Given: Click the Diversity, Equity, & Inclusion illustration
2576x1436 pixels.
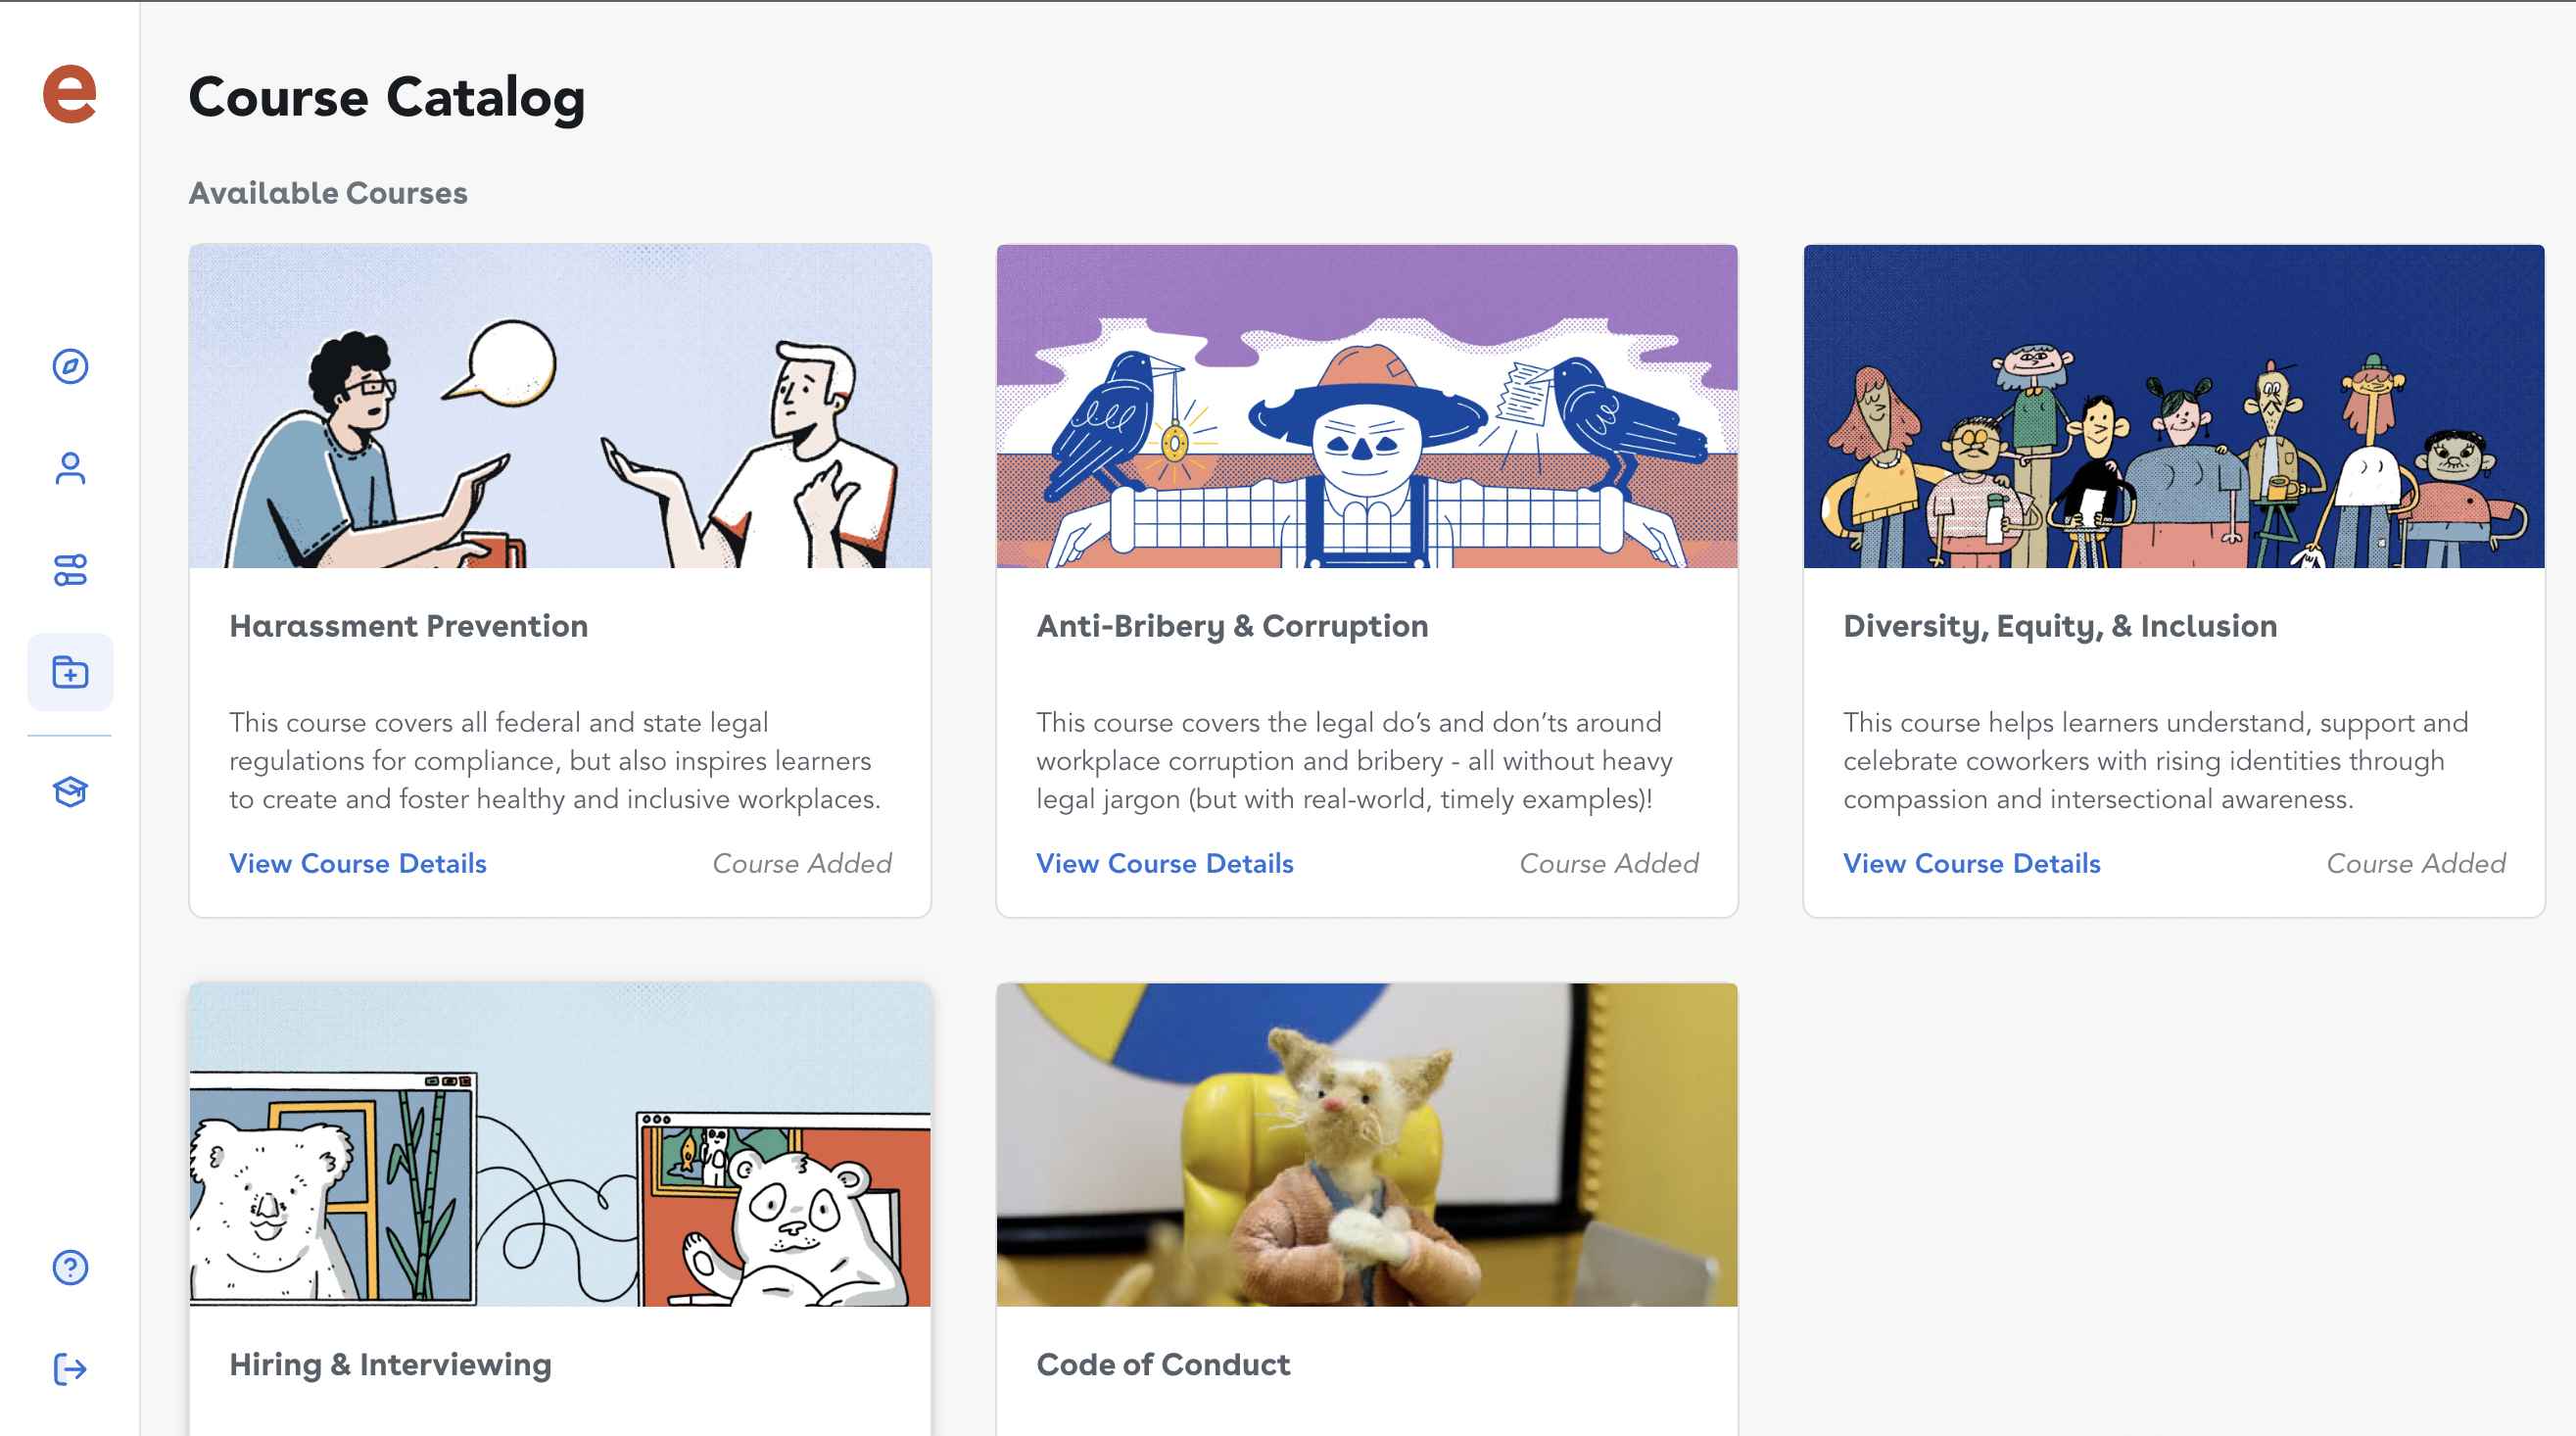Looking at the screenshot, I should [x=2174, y=406].
